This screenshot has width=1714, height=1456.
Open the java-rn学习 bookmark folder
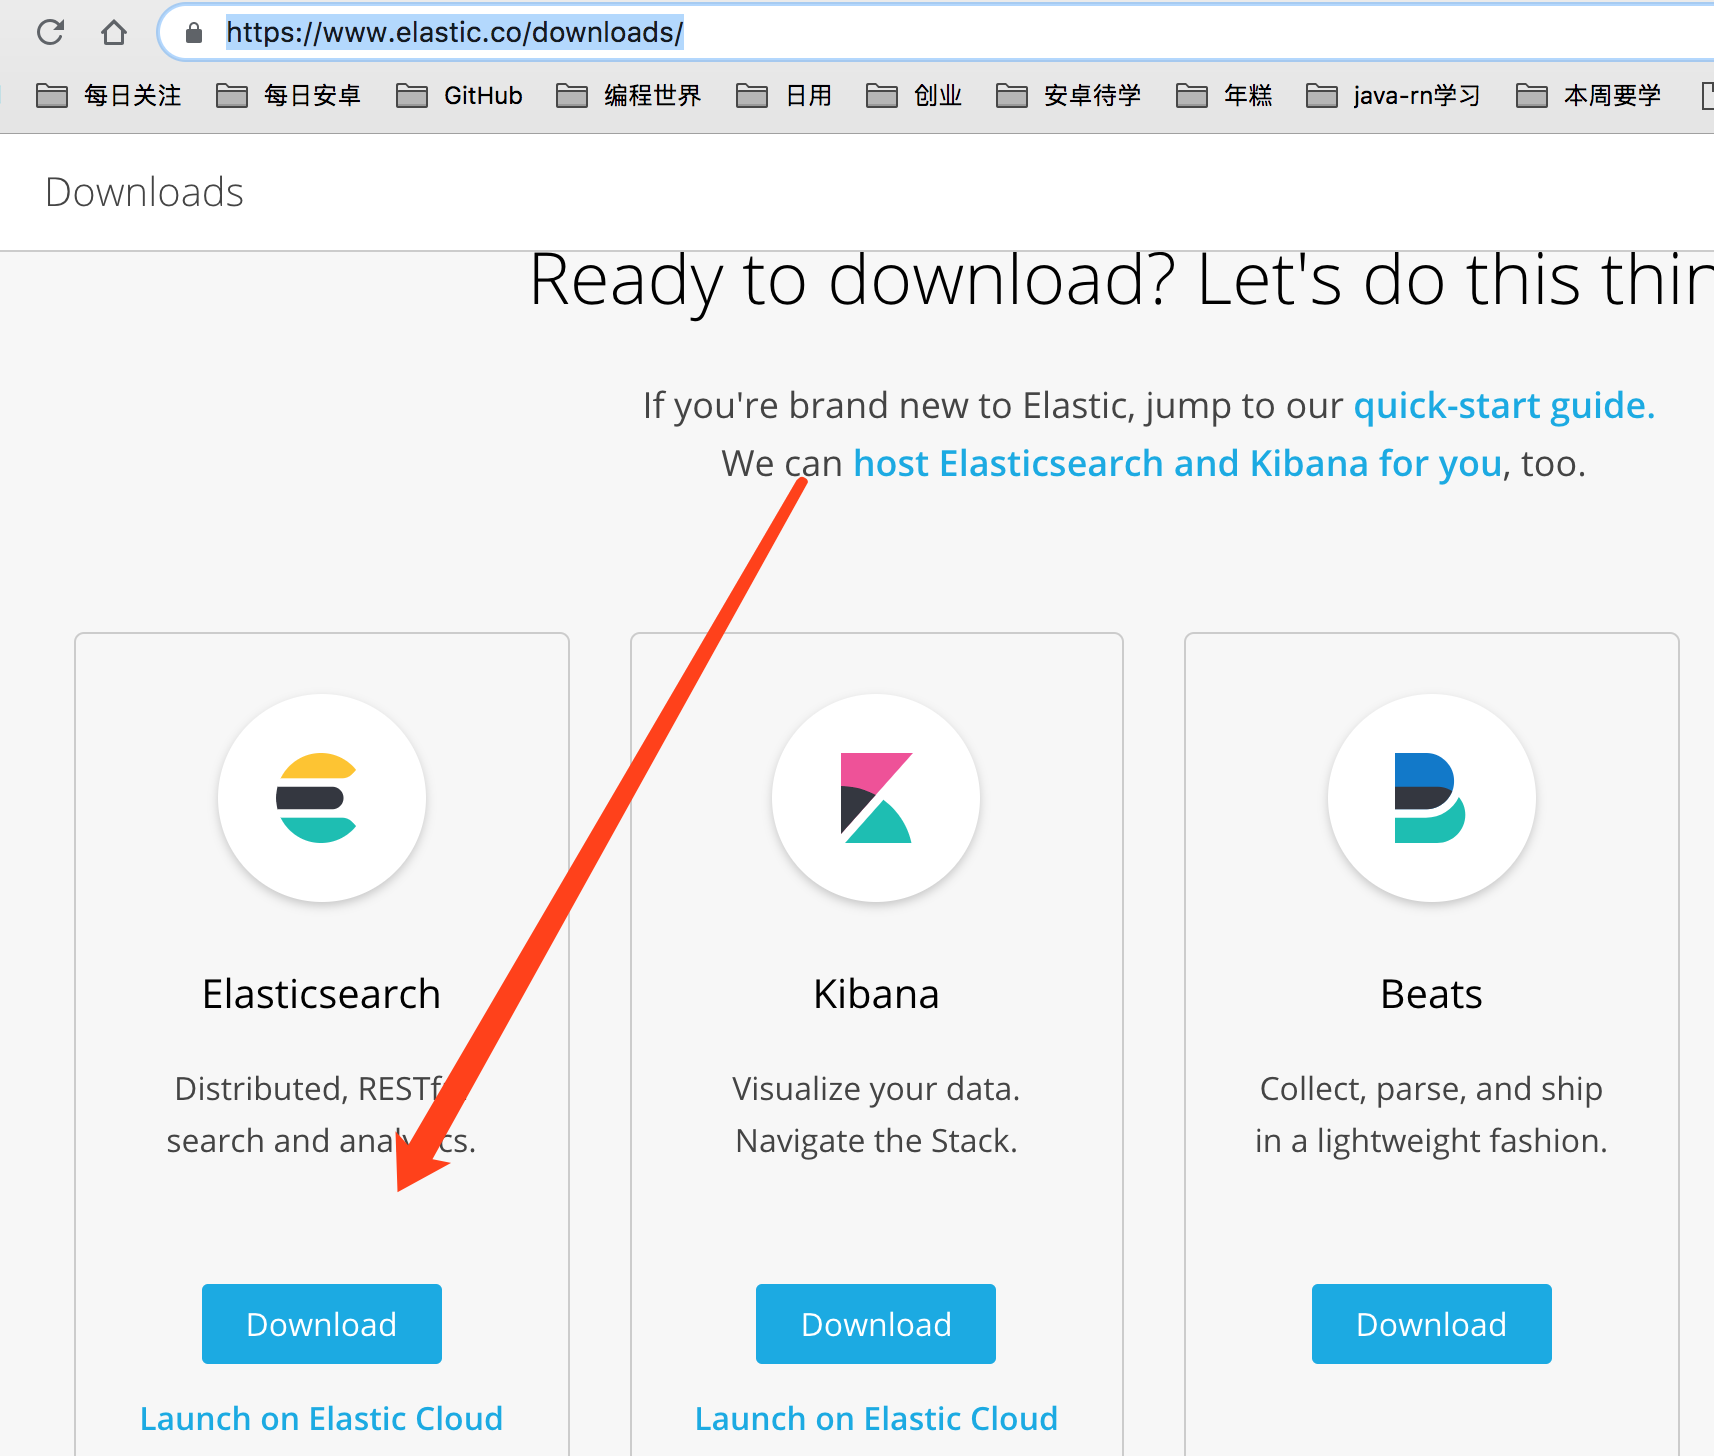pyautogui.click(x=1394, y=96)
